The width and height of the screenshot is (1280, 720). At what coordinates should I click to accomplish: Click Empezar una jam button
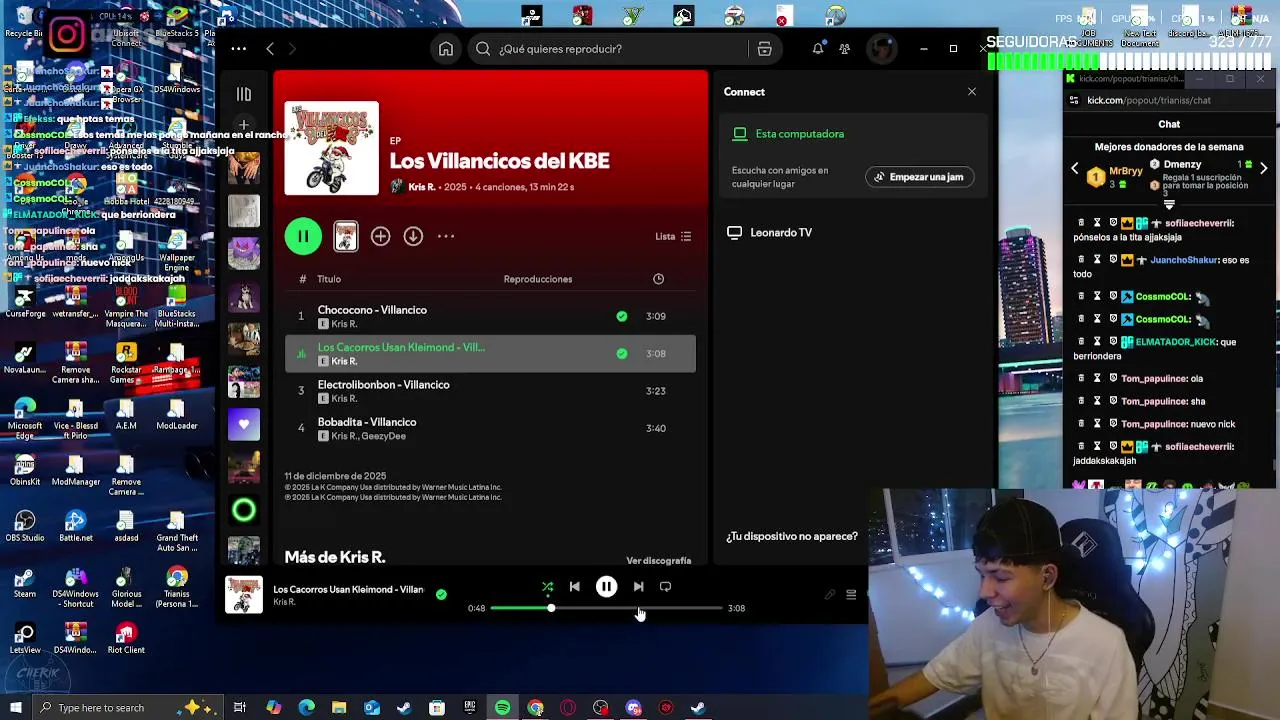coord(919,177)
